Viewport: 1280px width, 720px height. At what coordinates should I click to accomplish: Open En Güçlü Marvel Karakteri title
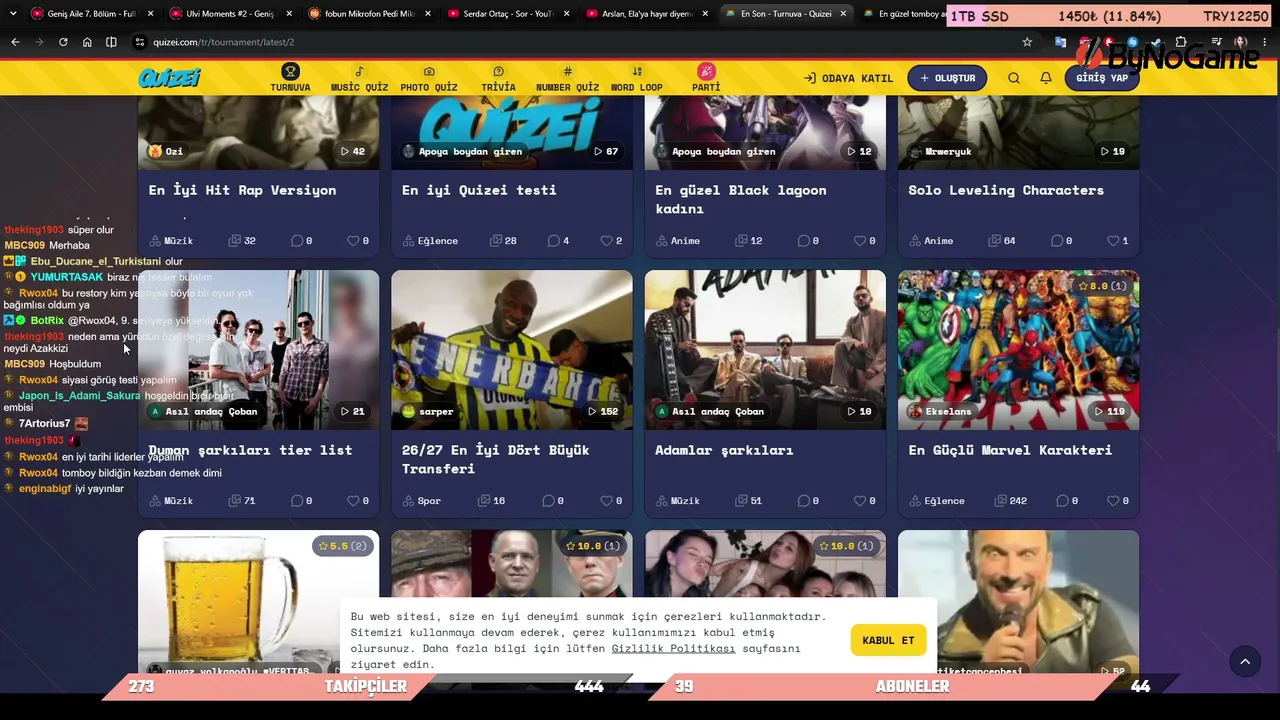click(x=1010, y=450)
